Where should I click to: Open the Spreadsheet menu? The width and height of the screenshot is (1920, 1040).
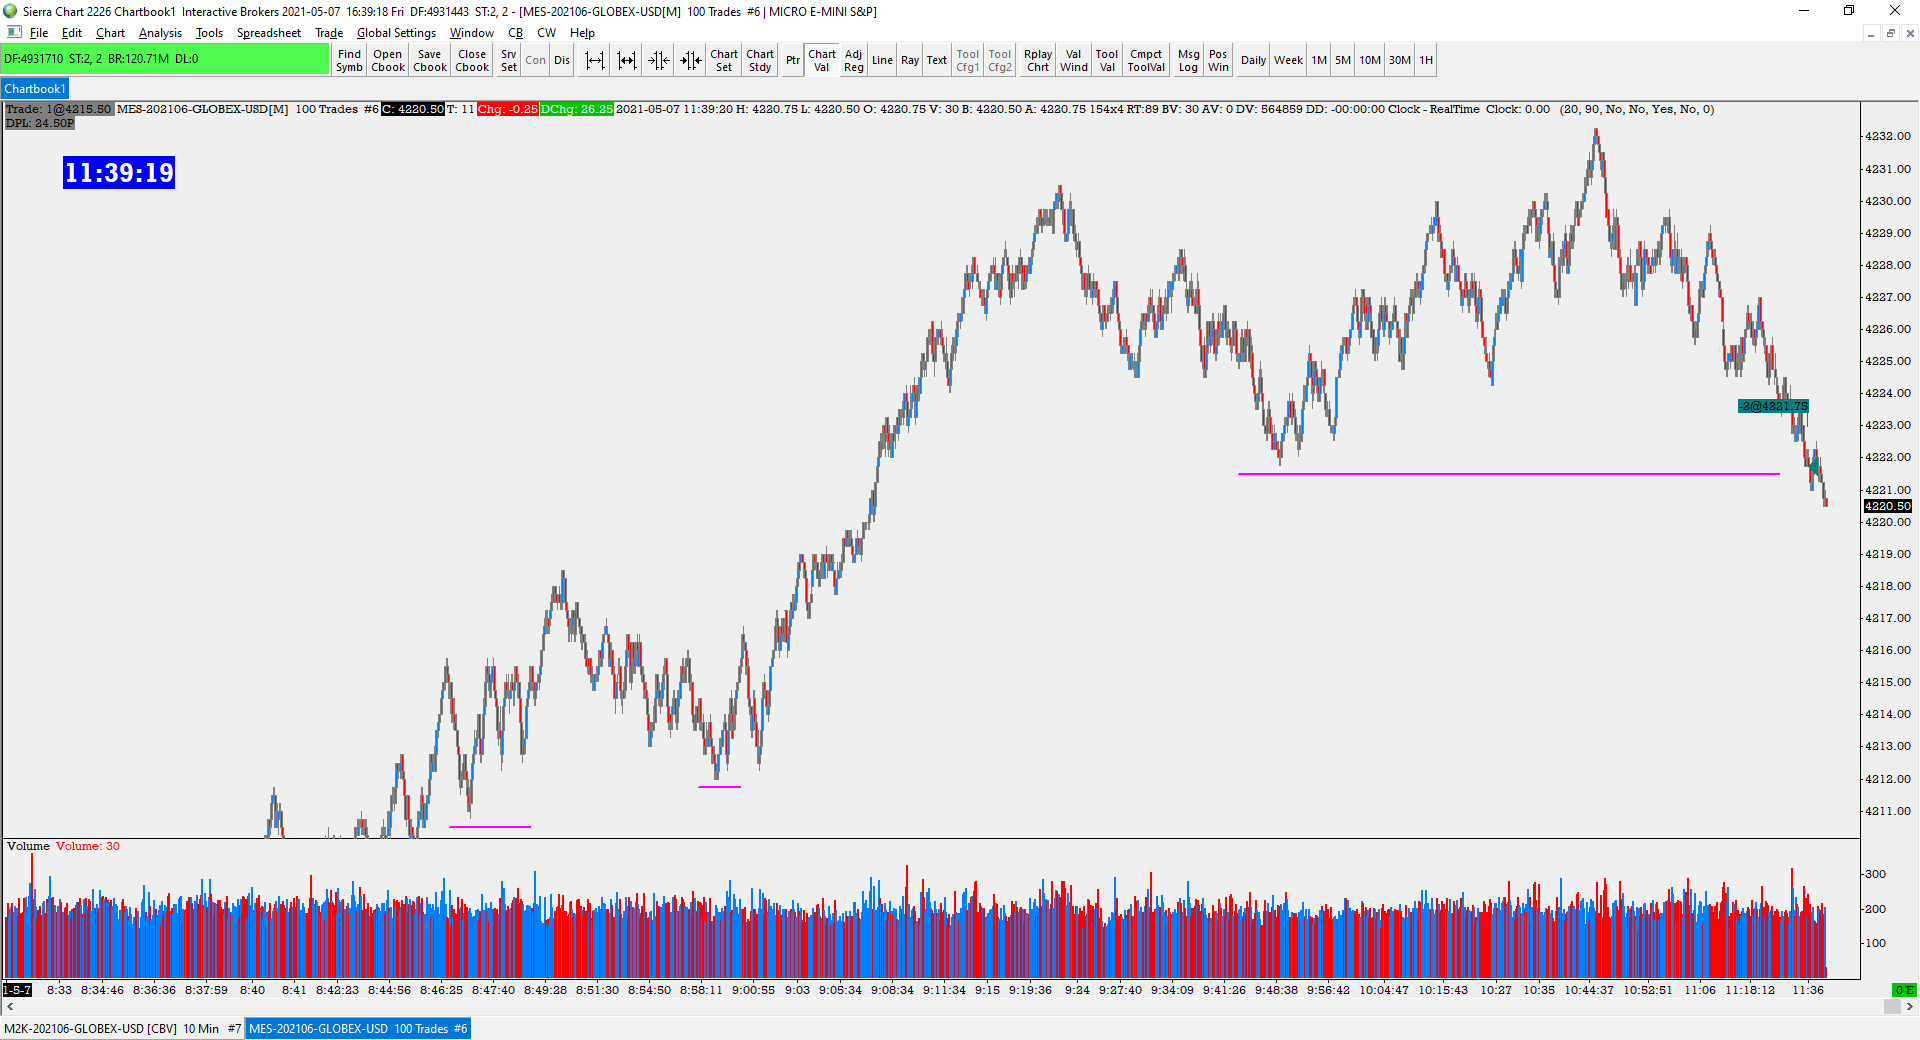point(268,33)
